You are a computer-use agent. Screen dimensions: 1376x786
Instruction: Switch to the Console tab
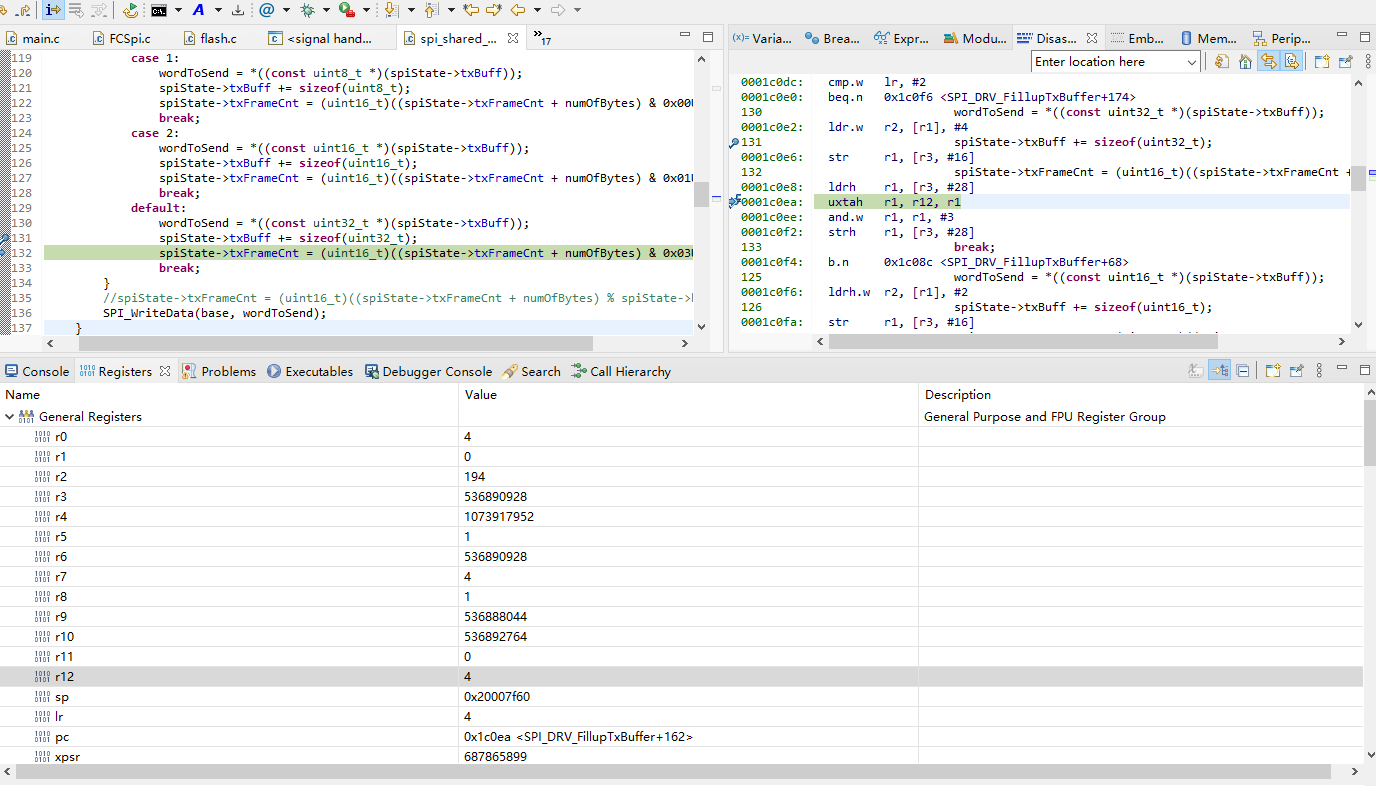37,371
